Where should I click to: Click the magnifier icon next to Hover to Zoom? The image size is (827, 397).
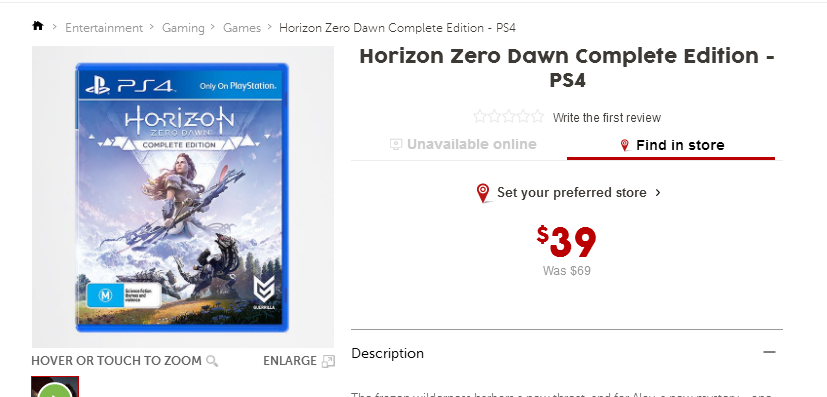click(212, 361)
